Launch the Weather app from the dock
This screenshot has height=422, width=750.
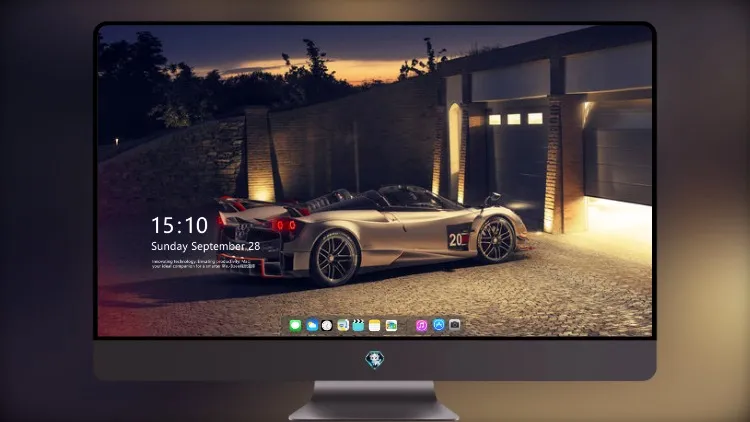312,325
